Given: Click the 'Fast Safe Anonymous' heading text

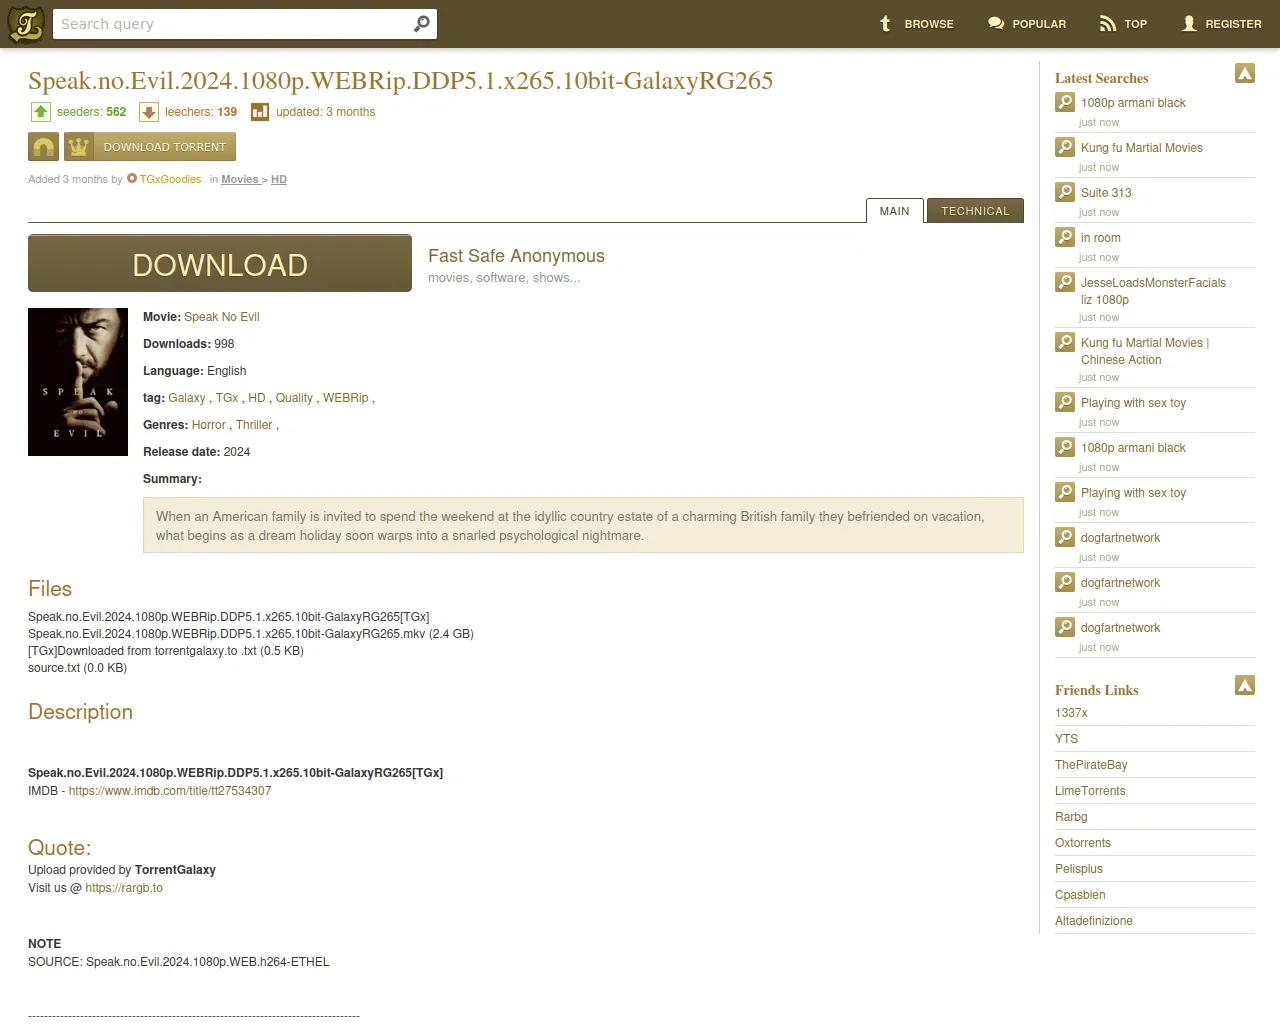Looking at the screenshot, I should pyautogui.click(x=516, y=256).
